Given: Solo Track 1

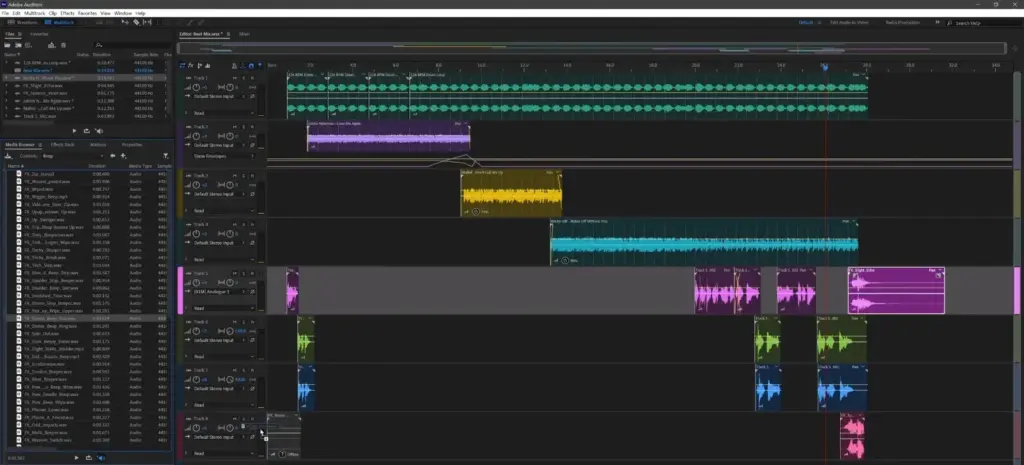Looking at the screenshot, I should (244, 78).
